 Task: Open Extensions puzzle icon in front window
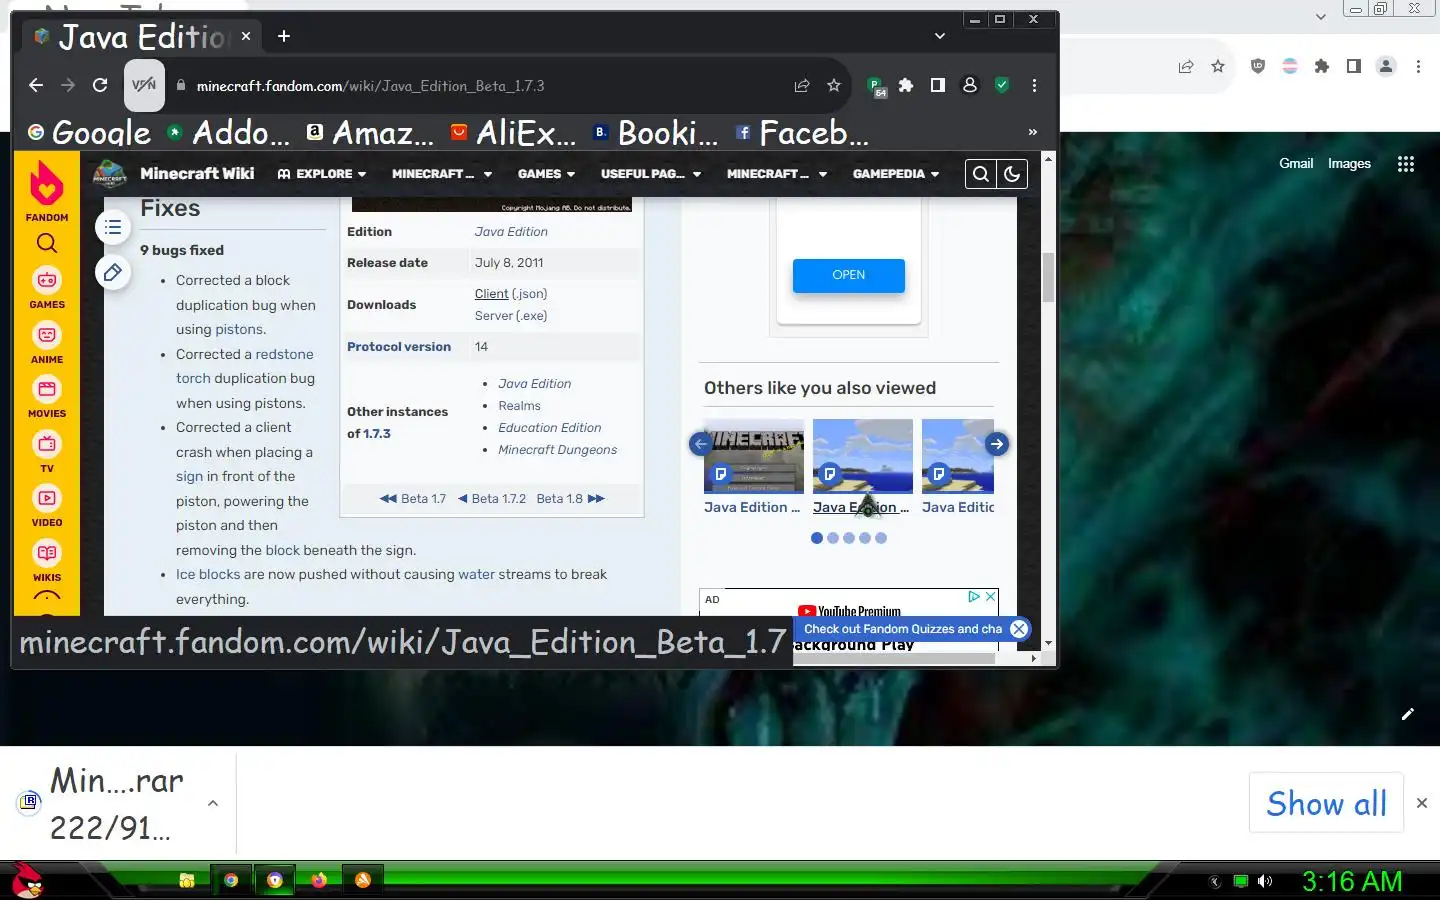coord(906,86)
